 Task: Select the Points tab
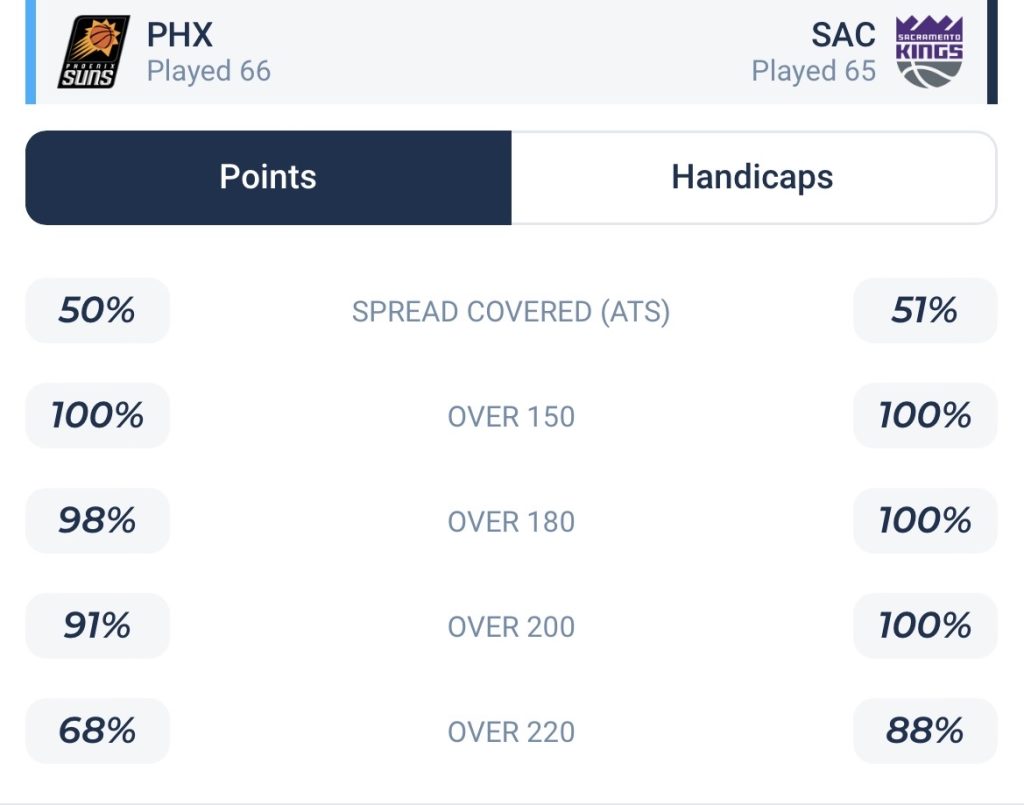click(268, 178)
